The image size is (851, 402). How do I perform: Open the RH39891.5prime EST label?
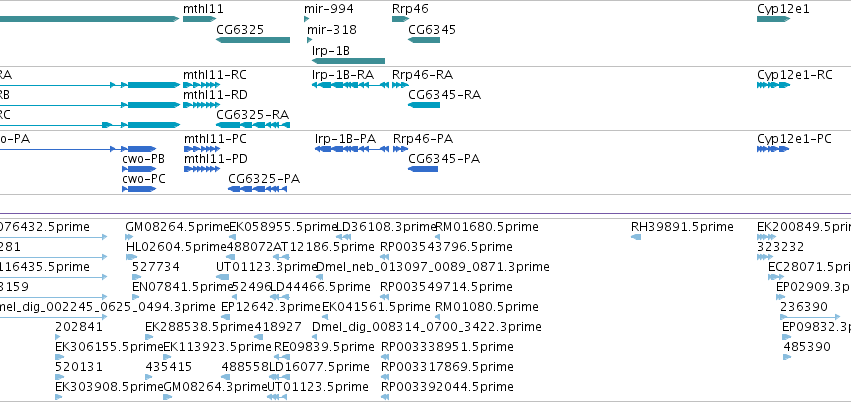click(682, 227)
